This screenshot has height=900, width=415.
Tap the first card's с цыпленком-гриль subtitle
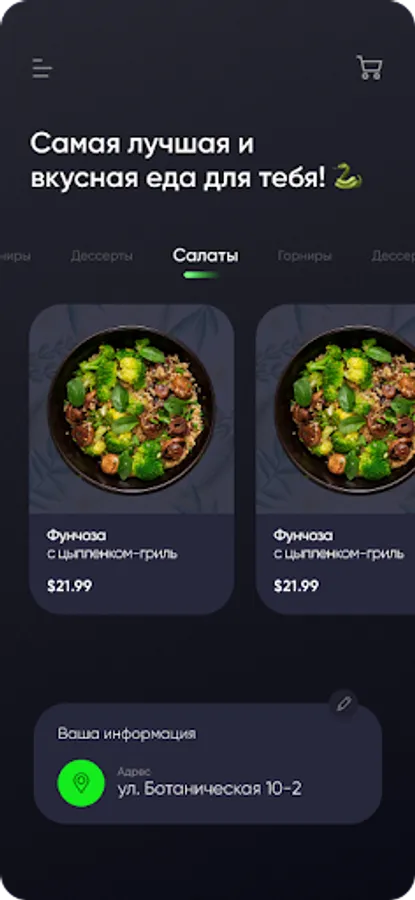pos(112,554)
